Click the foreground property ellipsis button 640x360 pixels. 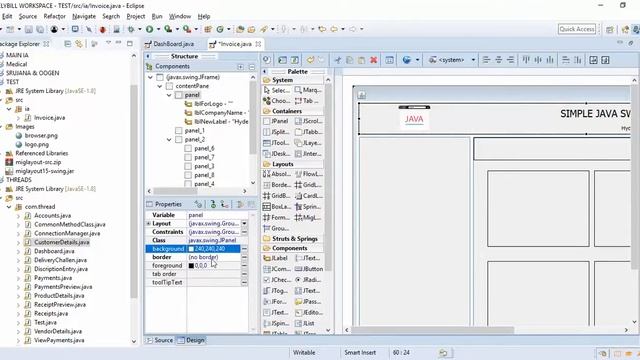tap(244, 266)
